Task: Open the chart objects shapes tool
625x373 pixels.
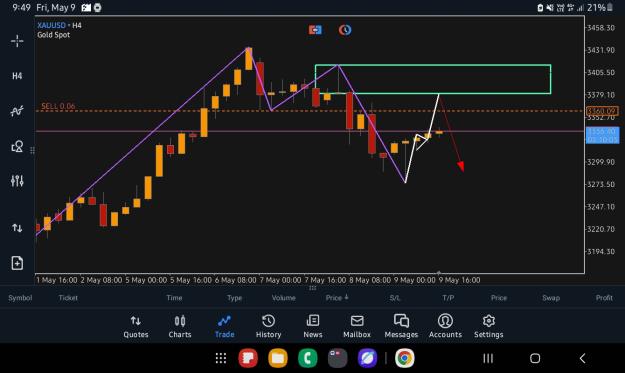Action: click(x=17, y=146)
